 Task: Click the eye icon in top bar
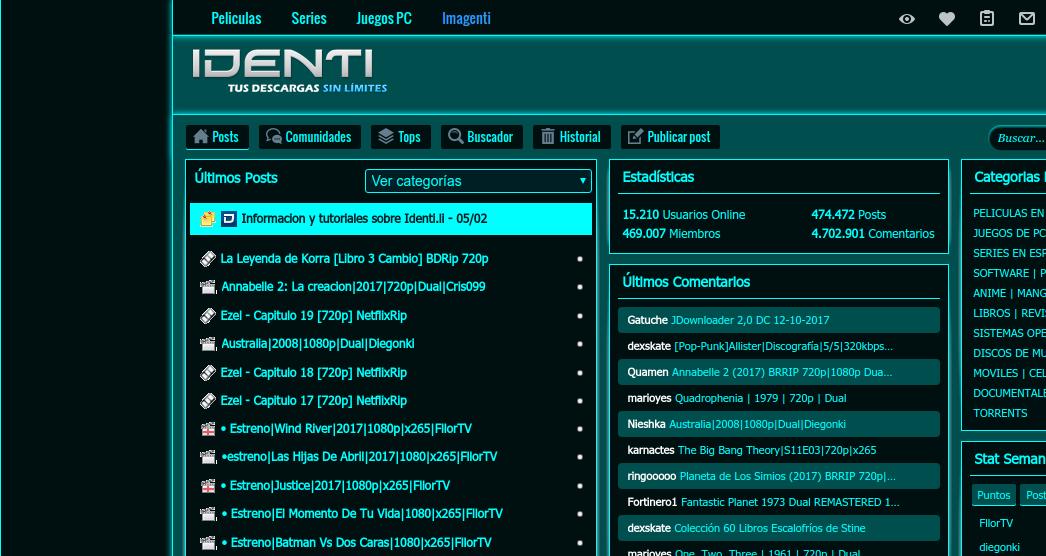click(907, 19)
